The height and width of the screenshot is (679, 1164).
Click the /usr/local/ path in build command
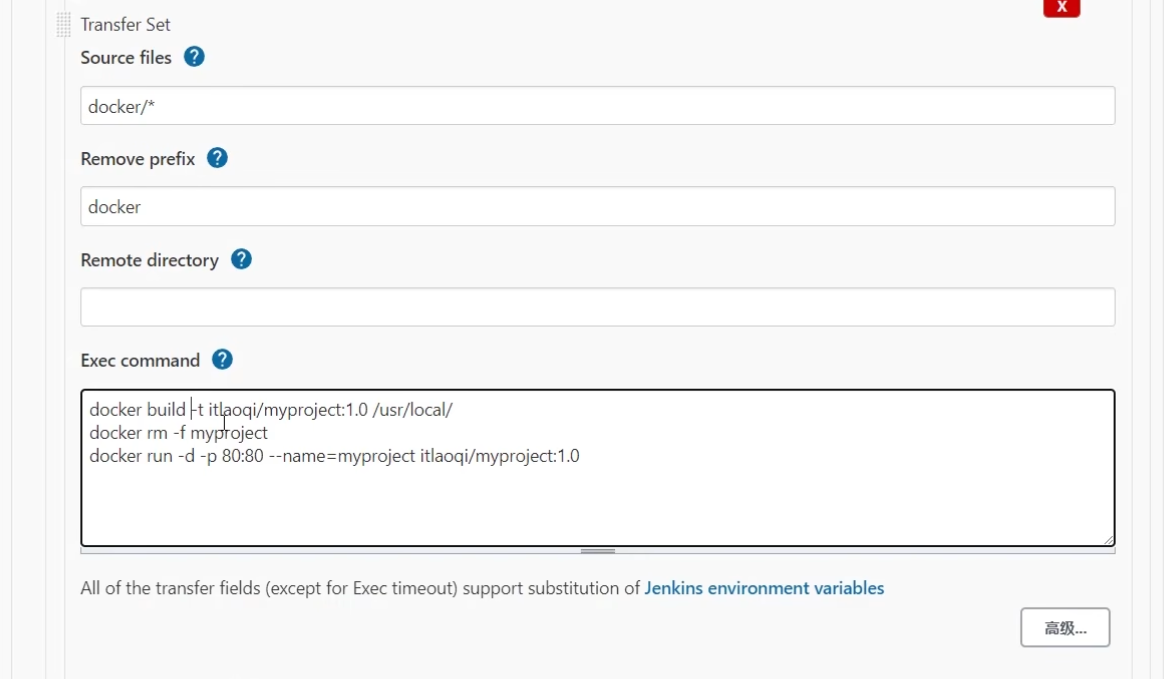(413, 410)
